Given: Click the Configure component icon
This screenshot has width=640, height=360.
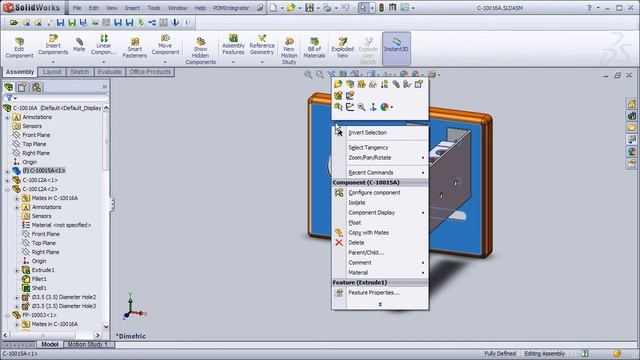Looking at the screenshot, I should [x=339, y=193].
